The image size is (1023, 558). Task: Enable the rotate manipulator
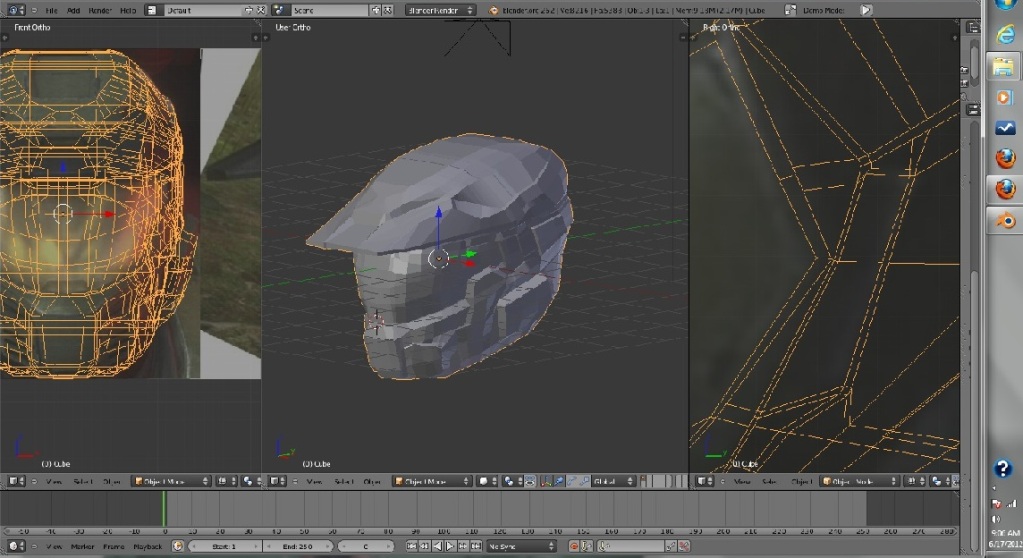(572, 482)
